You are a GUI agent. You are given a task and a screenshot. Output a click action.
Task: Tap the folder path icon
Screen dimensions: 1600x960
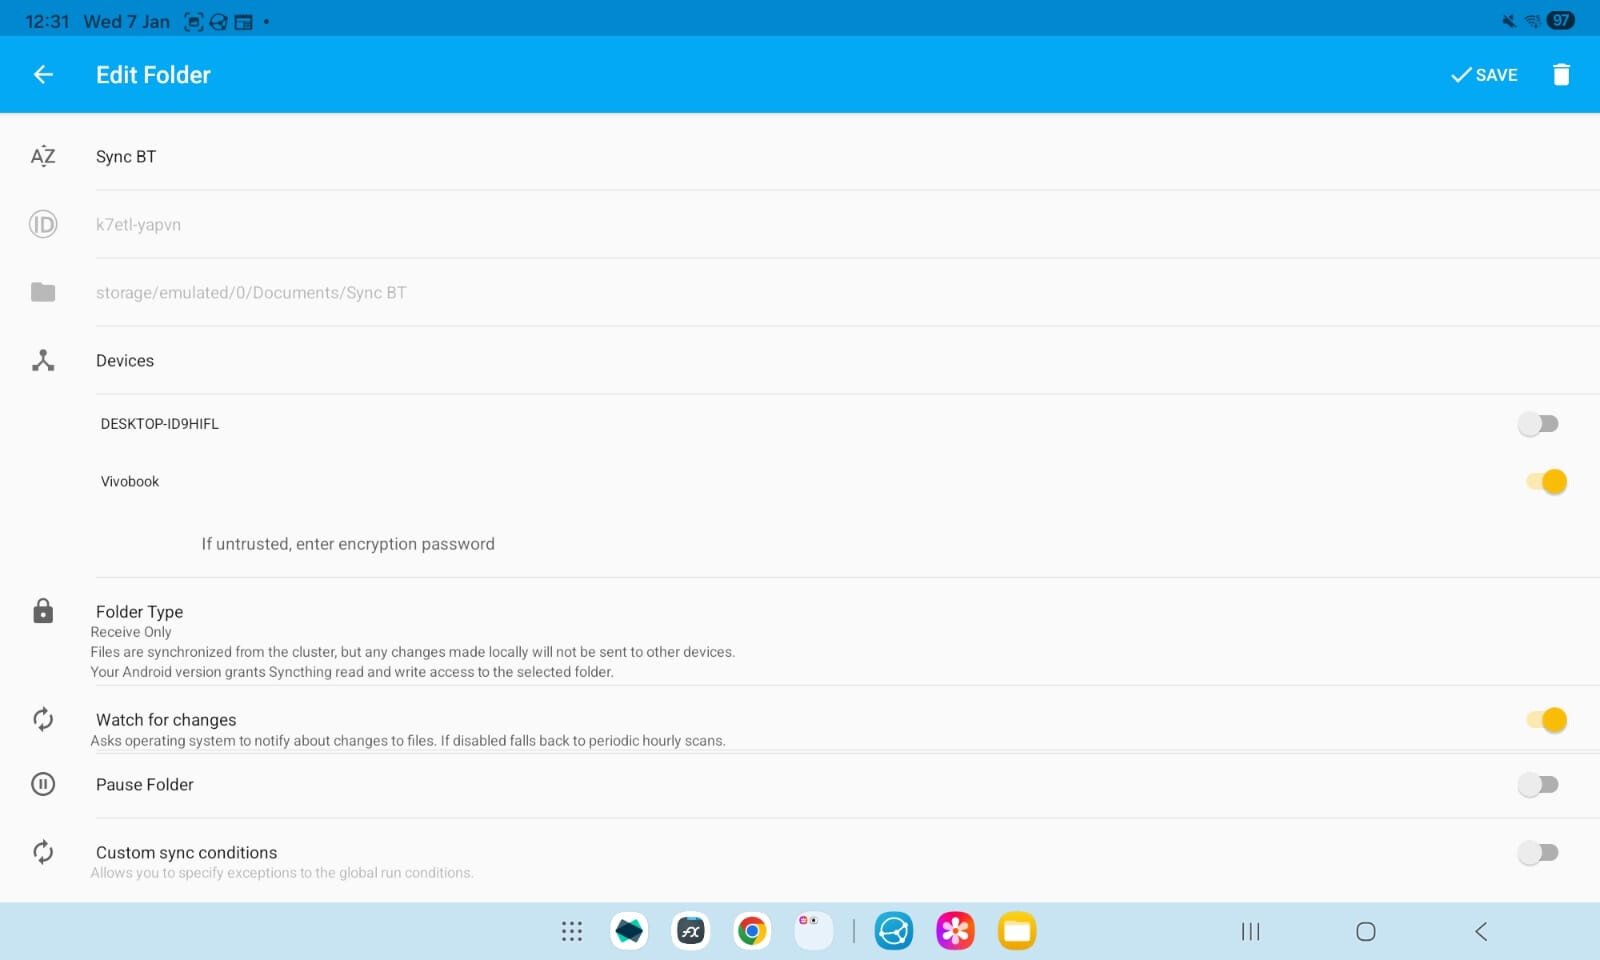point(43,292)
